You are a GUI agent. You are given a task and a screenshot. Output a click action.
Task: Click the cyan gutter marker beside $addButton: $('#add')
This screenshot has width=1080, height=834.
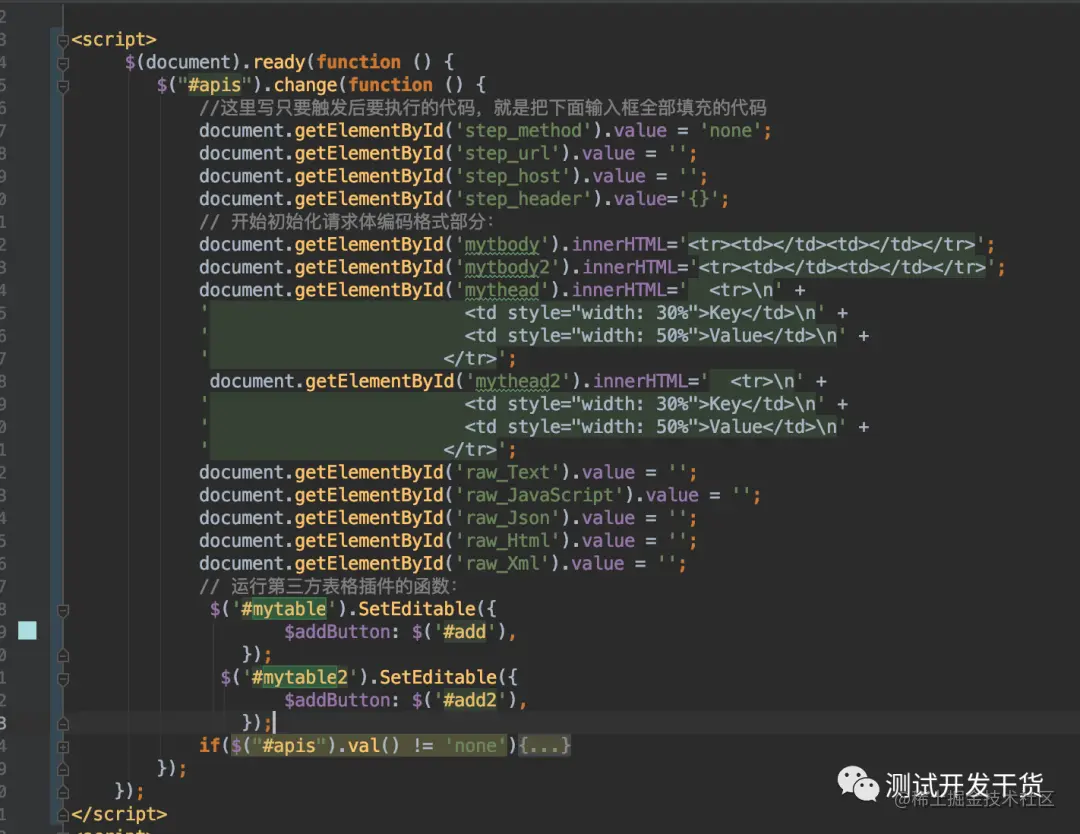pyautogui.click(x=27, y=630)
